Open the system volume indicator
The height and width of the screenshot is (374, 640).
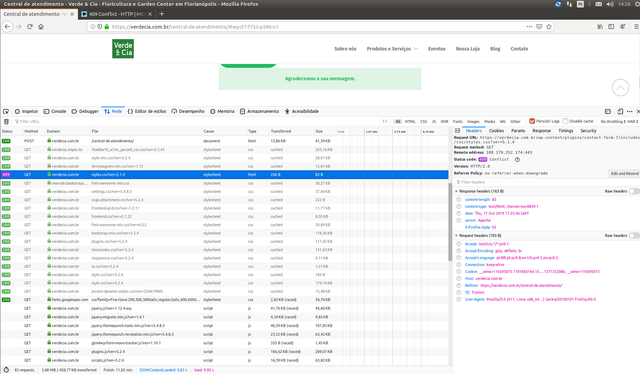pyautogui.click(x=610, y=4)
